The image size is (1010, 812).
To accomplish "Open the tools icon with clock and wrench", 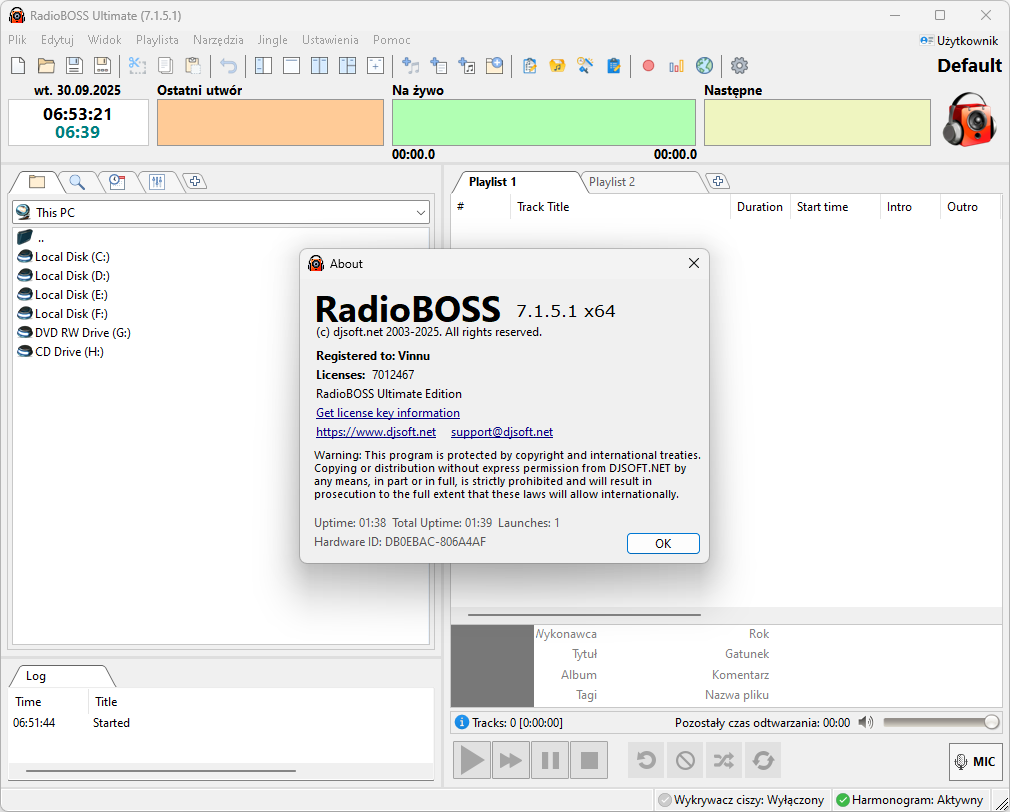I will (x=586, y=66).
